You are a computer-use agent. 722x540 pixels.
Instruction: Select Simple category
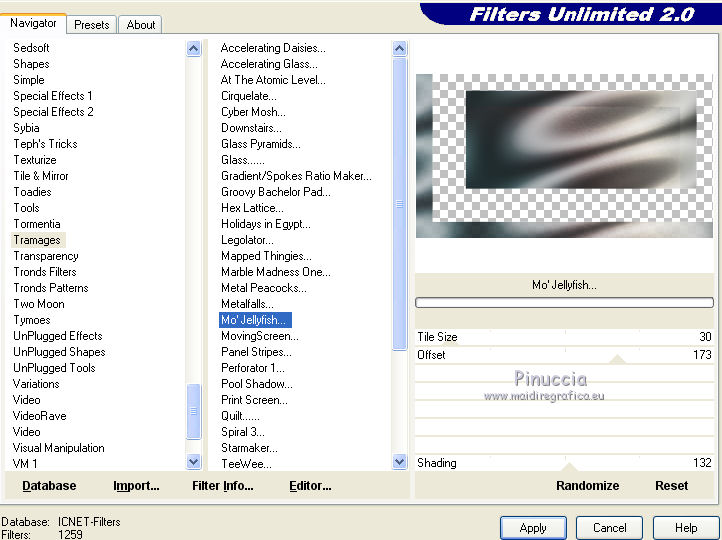coord(29,80)
